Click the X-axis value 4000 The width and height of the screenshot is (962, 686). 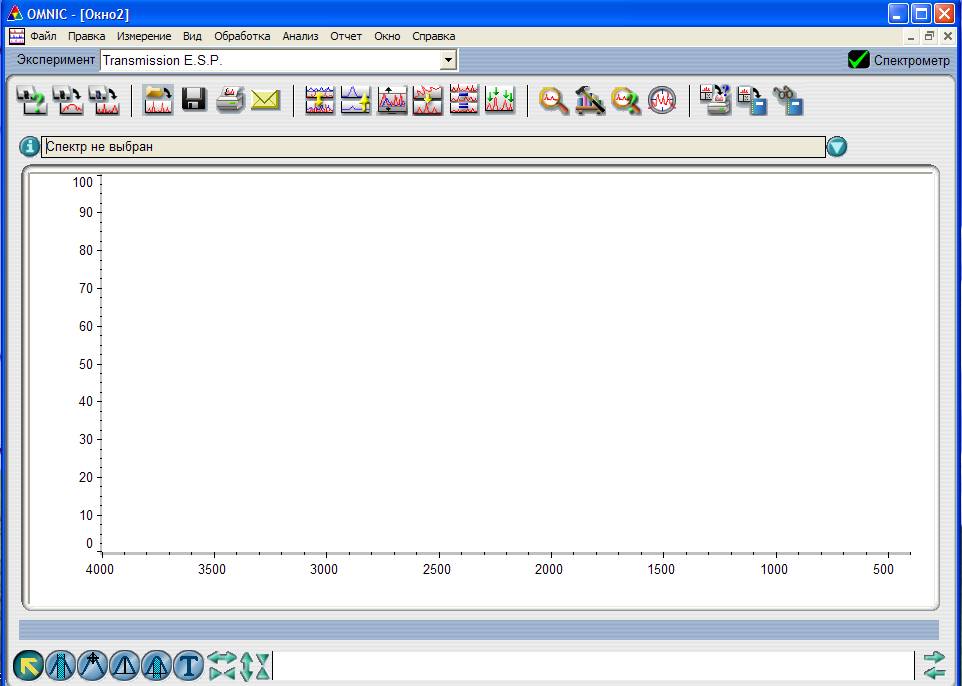click(100, 569)
